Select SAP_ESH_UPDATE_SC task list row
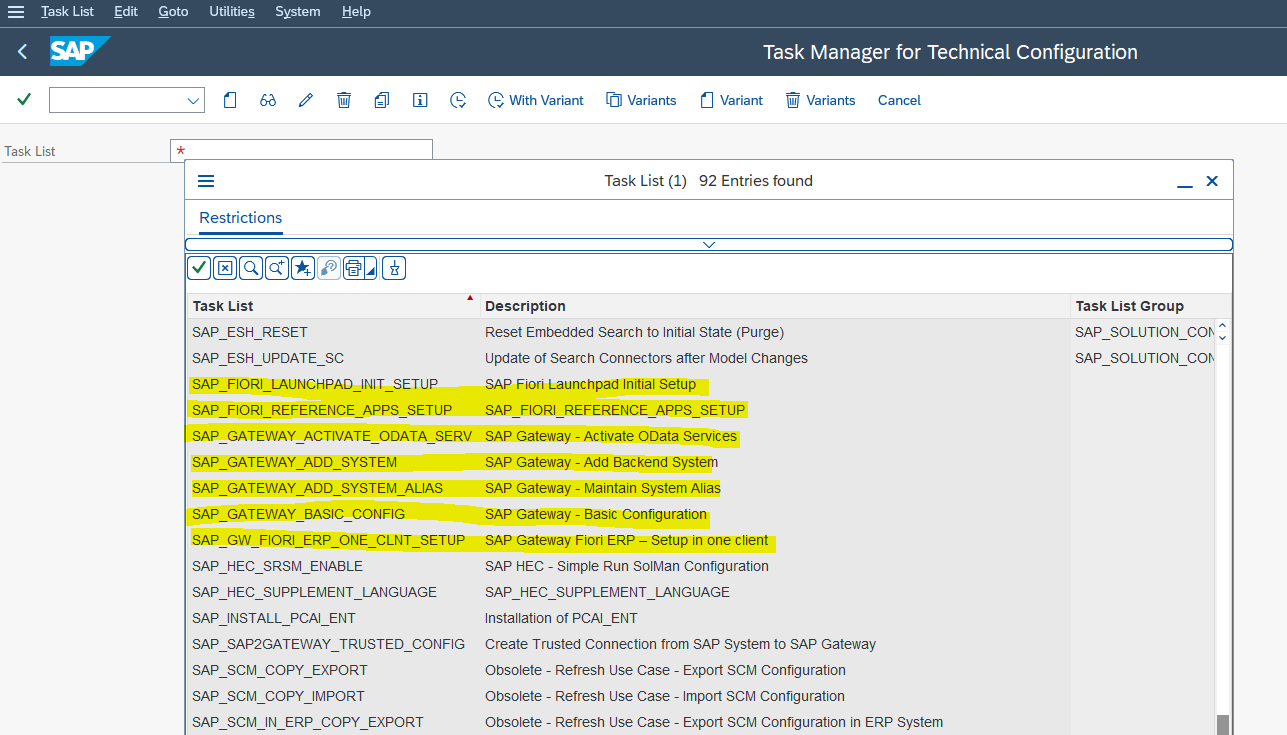Viewport: 1287px width, 735px height. pyautogui.click(x=268, y=358)
